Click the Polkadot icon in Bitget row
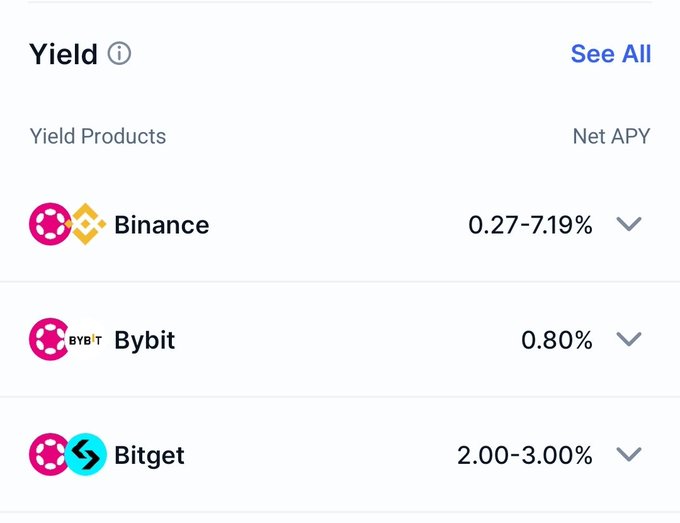680x523 pixels. 46,455
